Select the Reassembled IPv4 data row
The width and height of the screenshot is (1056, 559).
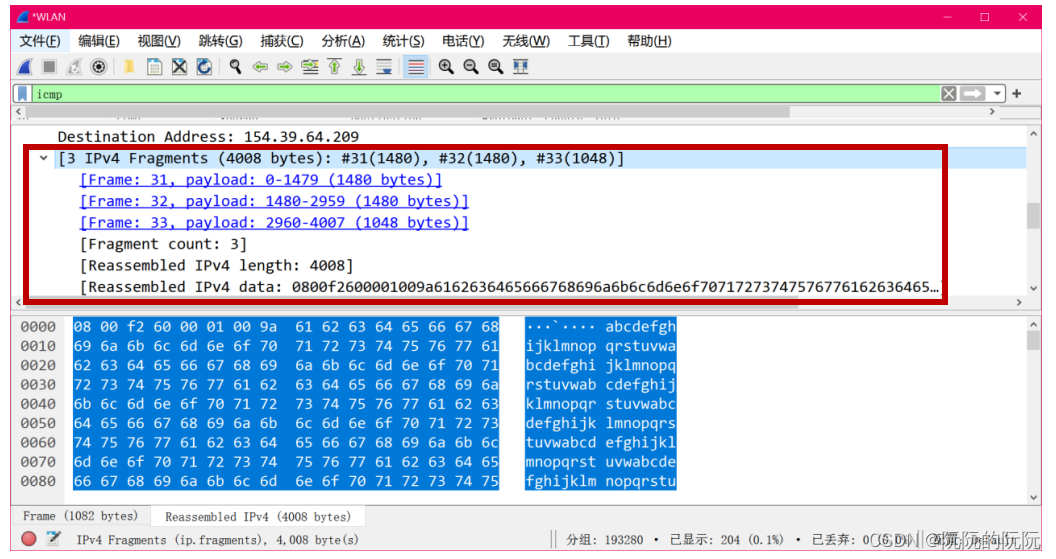click(x=510, y=287)
